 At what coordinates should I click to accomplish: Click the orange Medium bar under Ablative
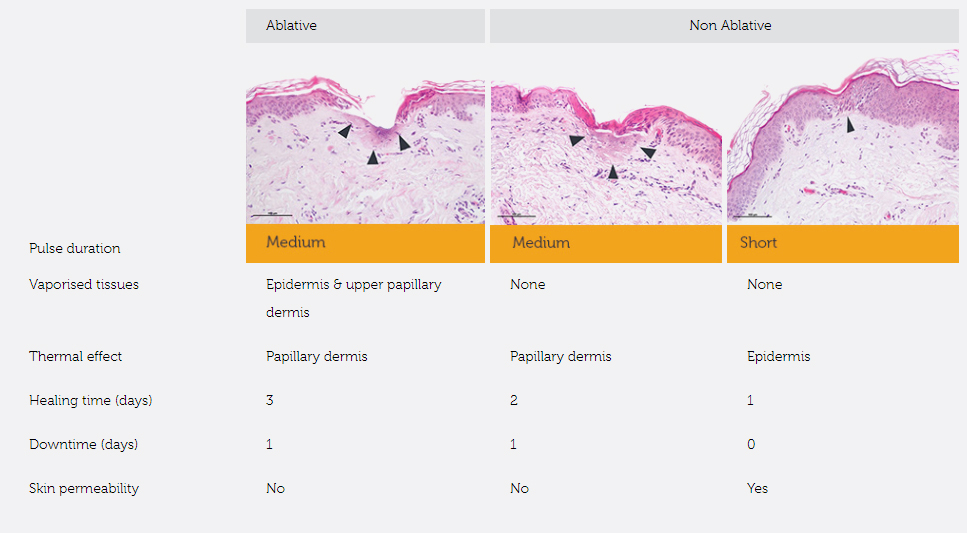pyautogui.click(x=365, y=243)
